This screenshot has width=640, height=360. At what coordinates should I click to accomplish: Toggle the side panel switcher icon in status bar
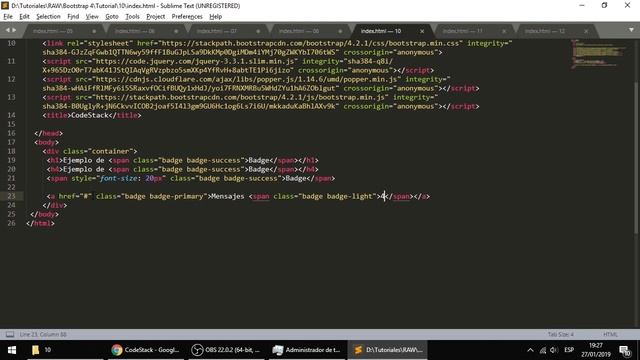(10, 334)
